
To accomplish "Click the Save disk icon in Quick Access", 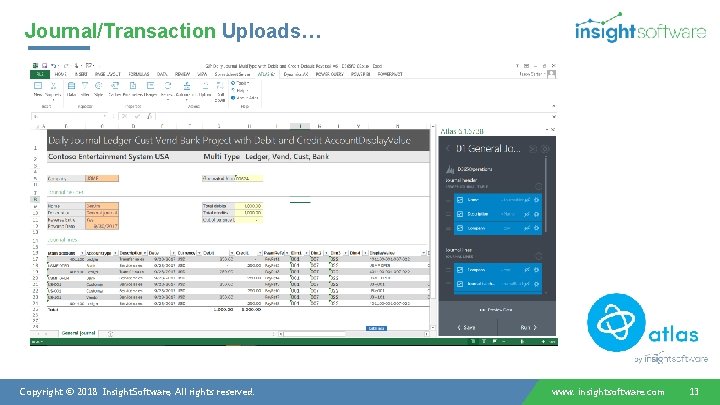I will tap(45, 66).
